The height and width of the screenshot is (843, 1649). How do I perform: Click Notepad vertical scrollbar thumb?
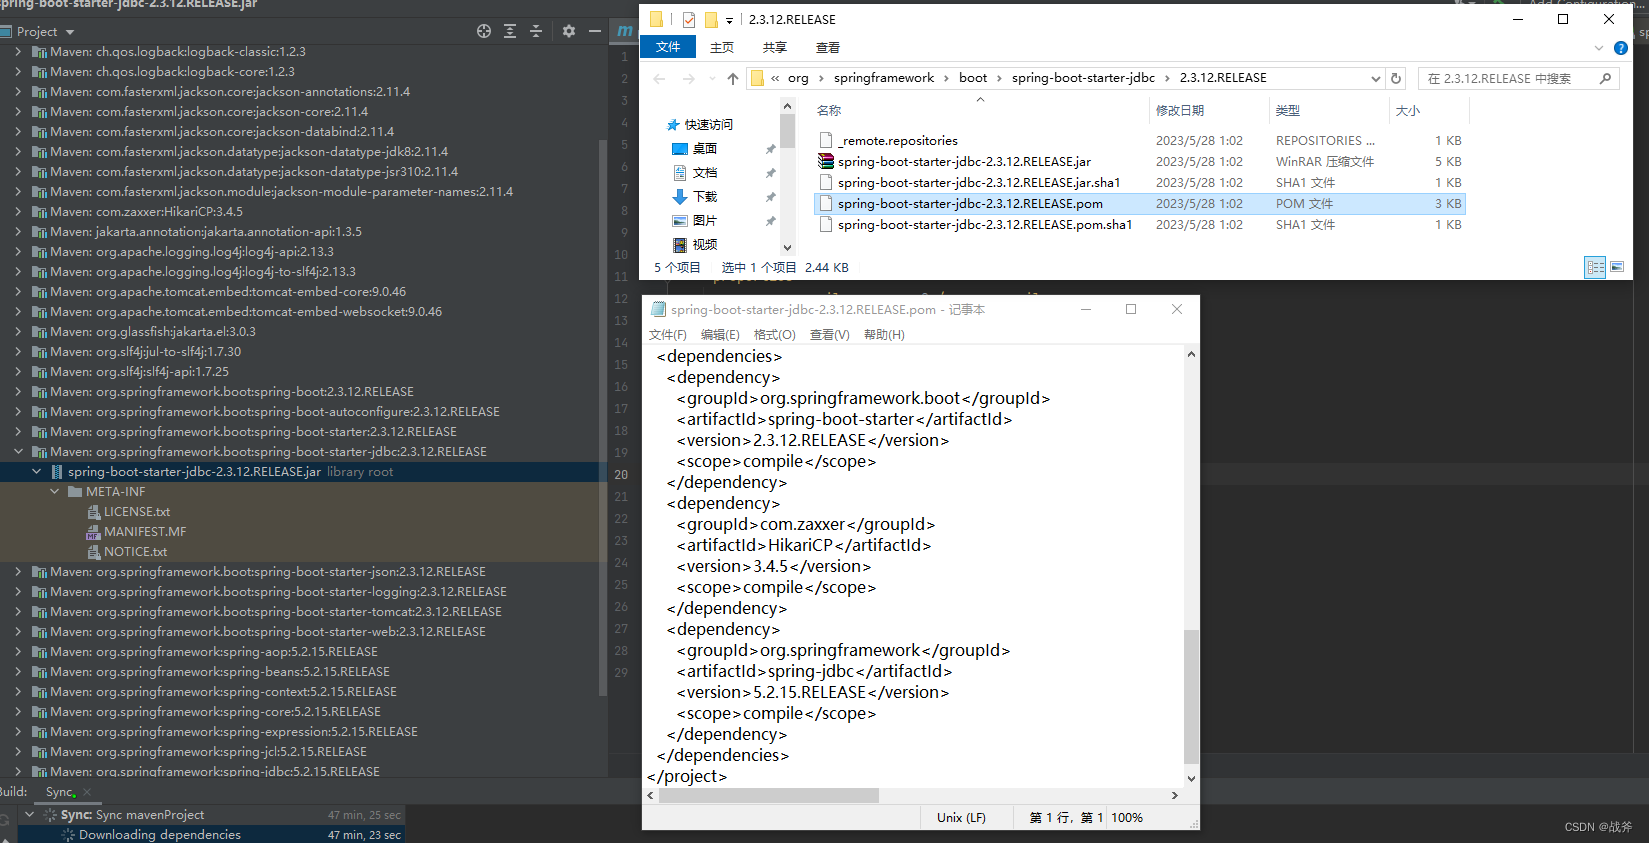[1191, 698]
